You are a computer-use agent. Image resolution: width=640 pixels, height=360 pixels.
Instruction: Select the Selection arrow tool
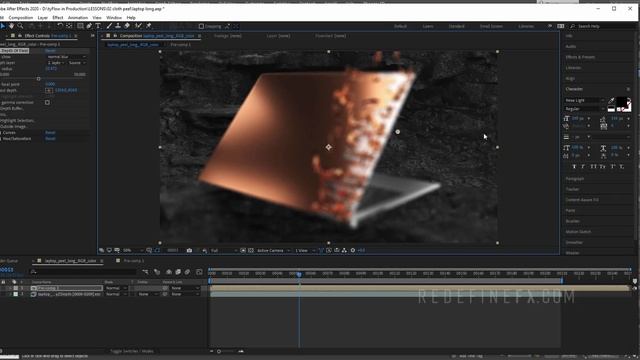pyautogui.click(x=2, y=26)
